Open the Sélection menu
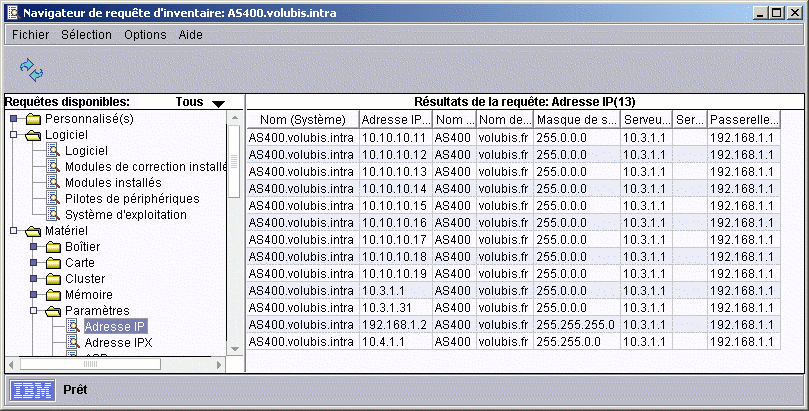The height and width of the screenshot is (411, 809). (86, 35)
